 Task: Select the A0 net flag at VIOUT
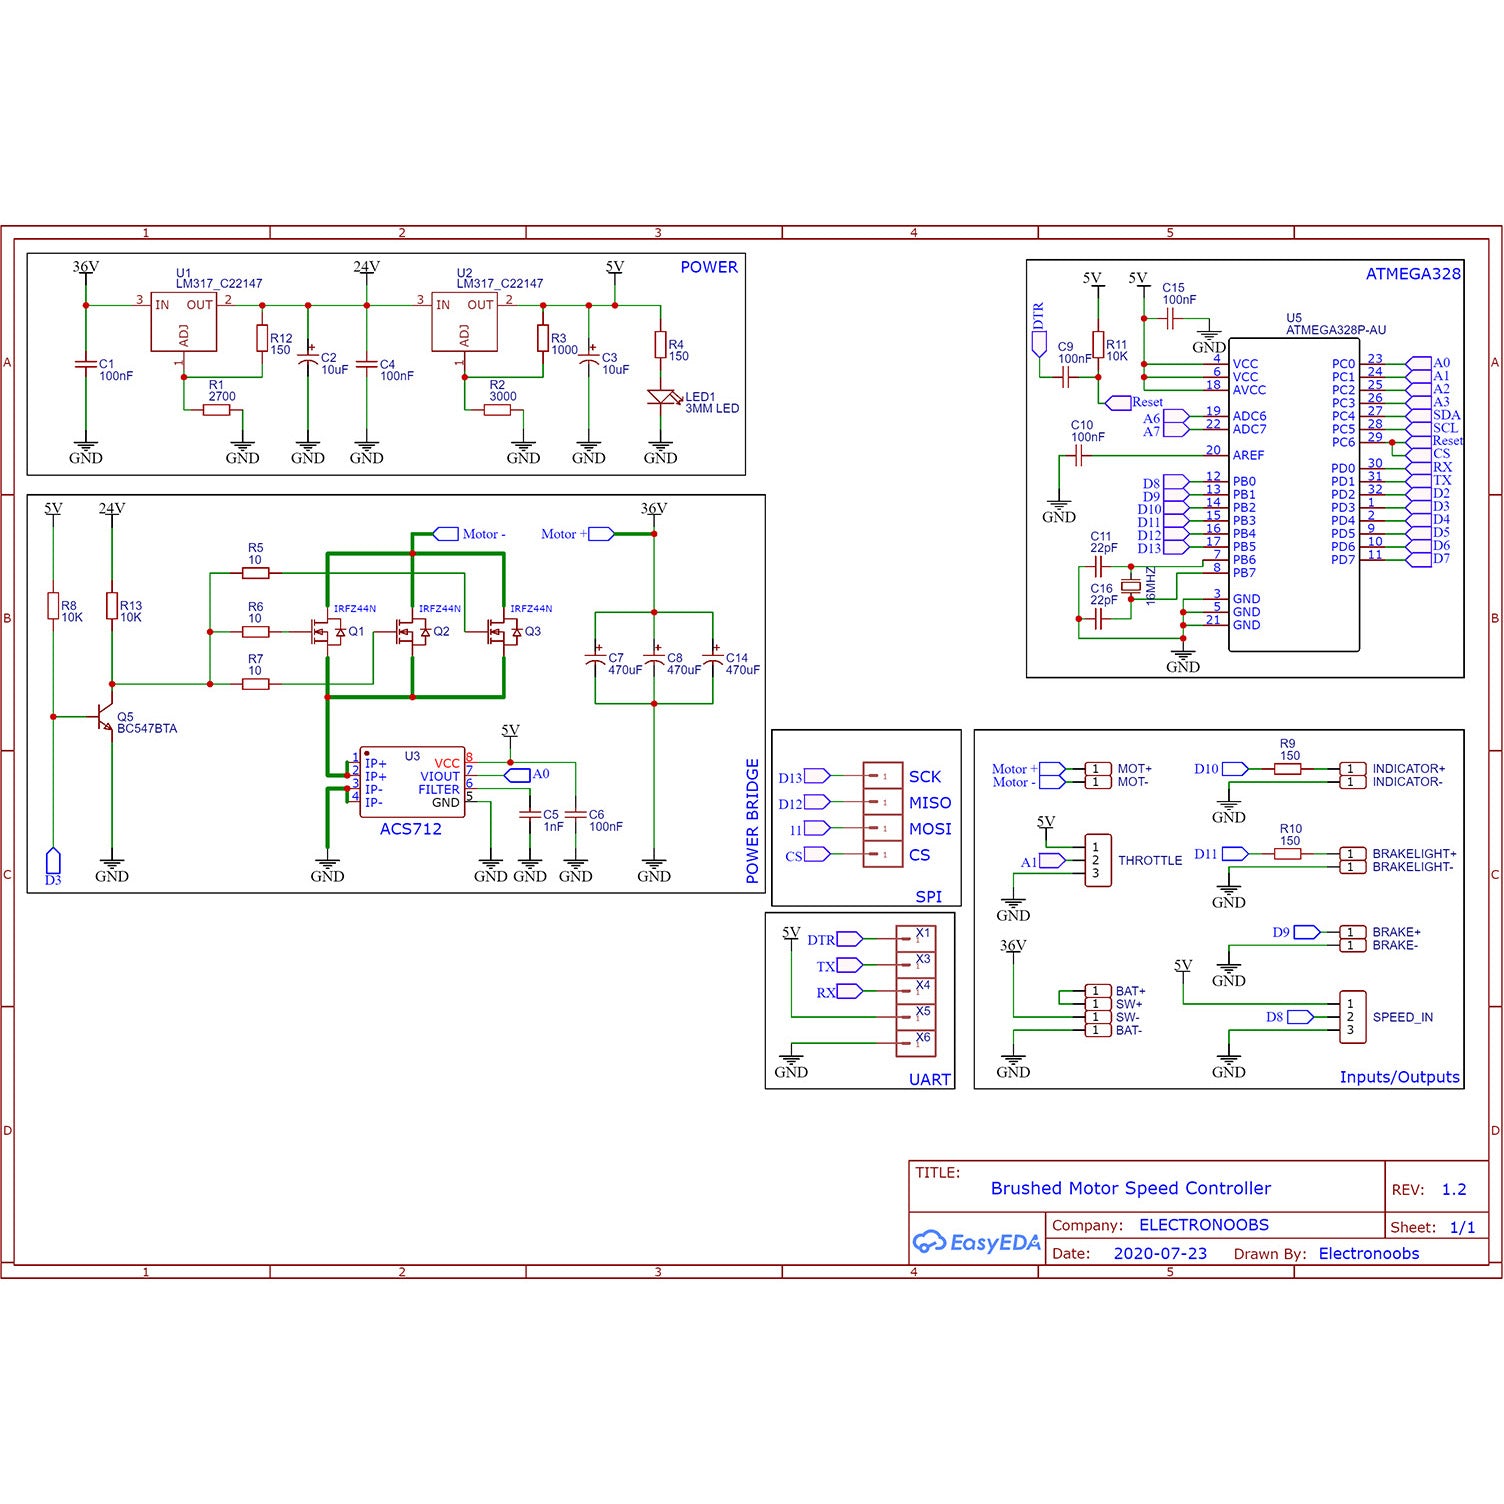point(517,774)
